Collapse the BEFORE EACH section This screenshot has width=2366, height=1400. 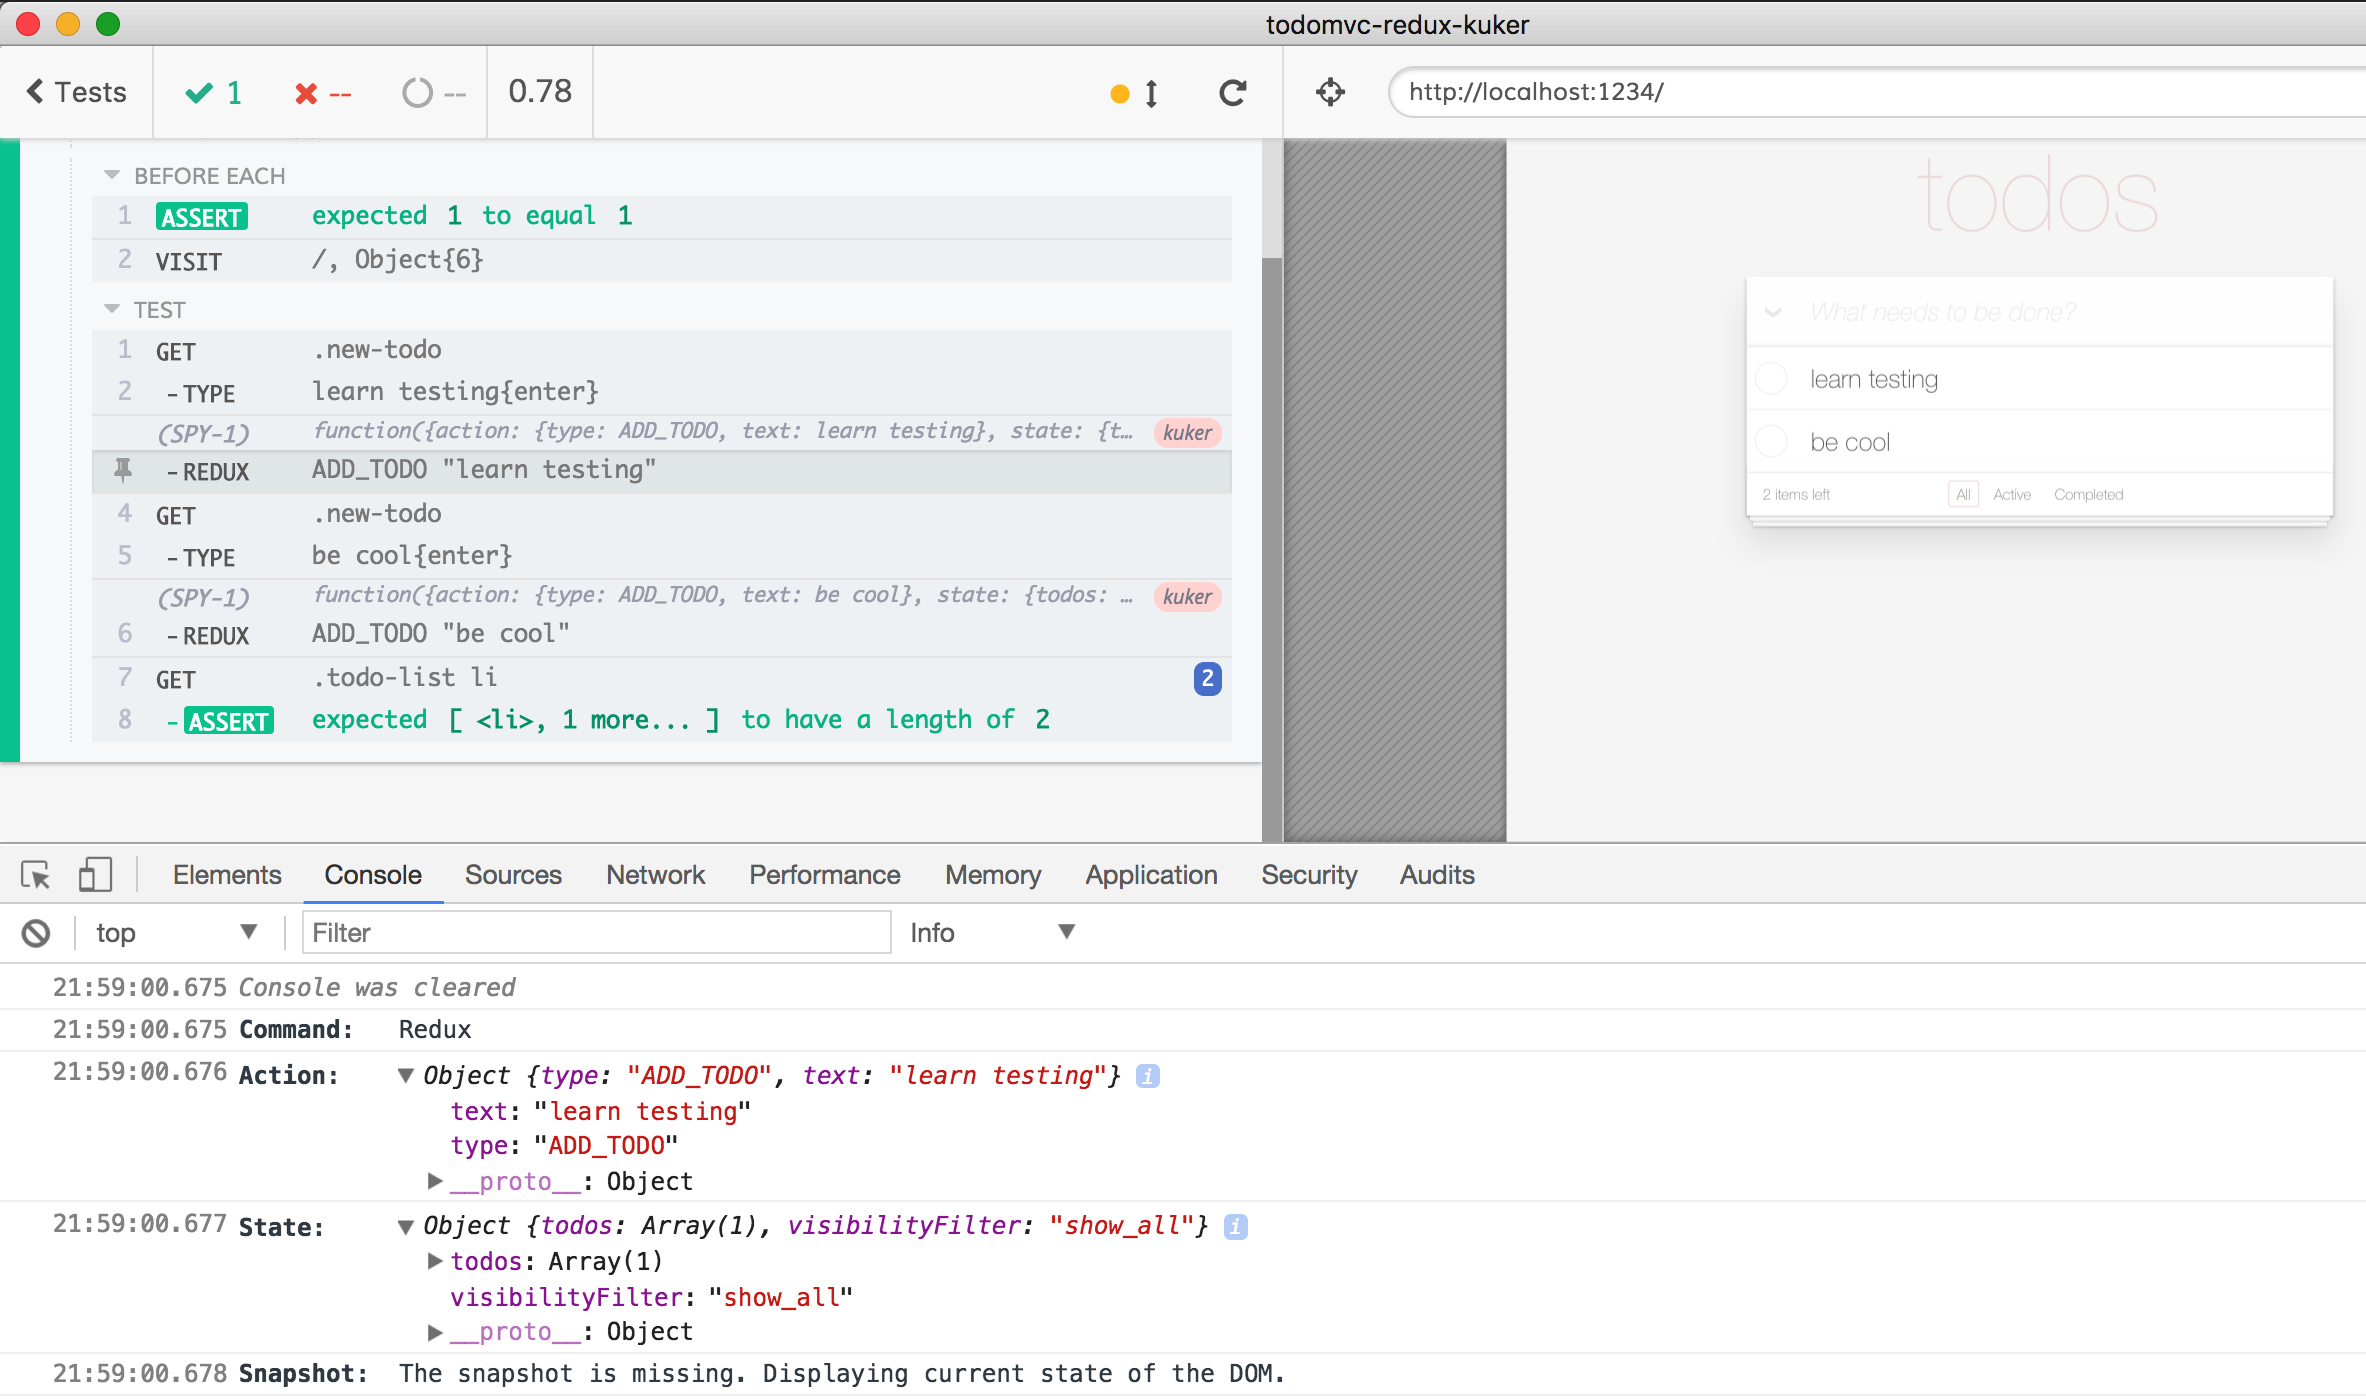pyautogui.click(x=112, y=175)
